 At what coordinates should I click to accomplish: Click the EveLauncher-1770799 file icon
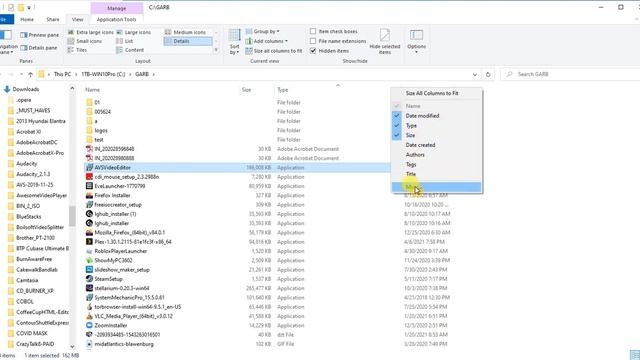point(89,186)
